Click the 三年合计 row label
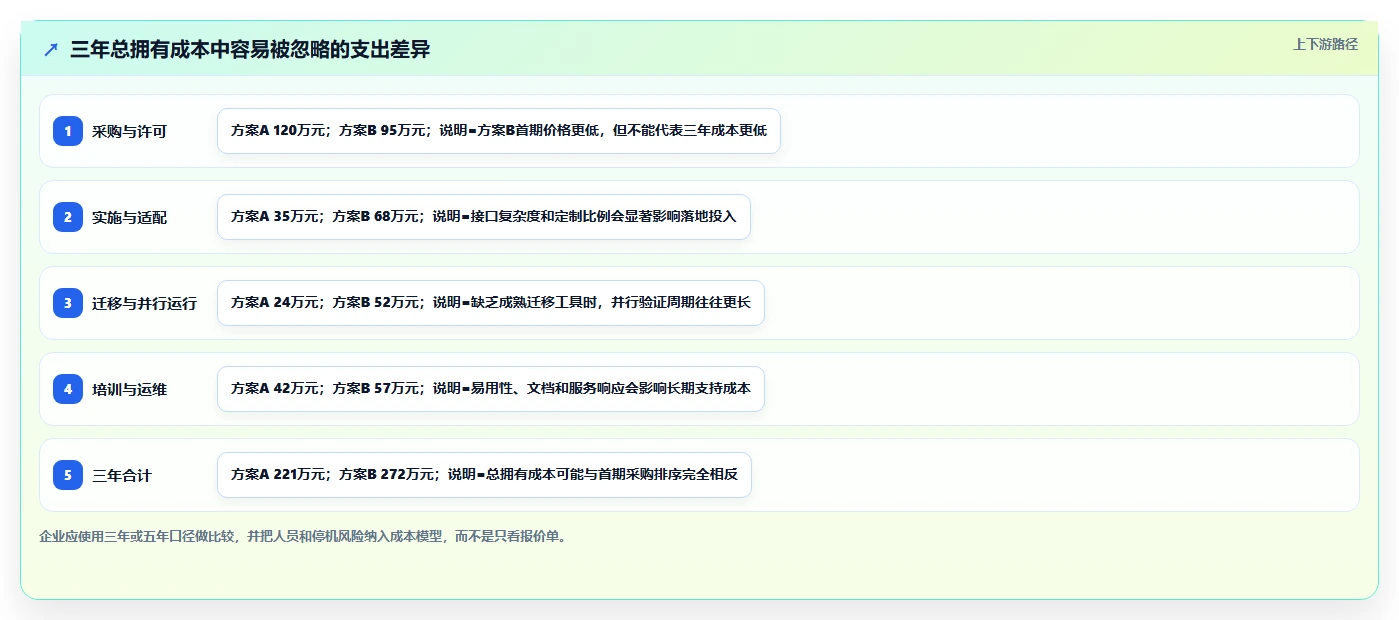Screen dimensions: 1399x620 [122, 475]
